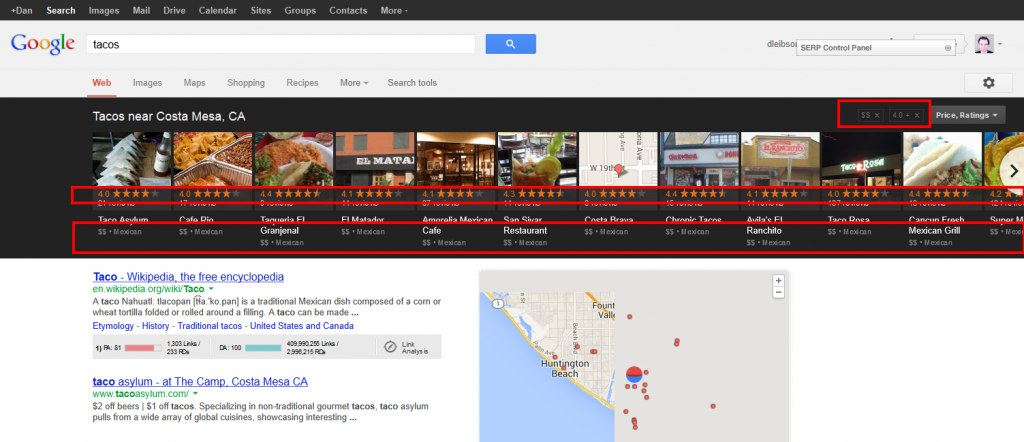Switch to the Images search tab

(147, 83)
